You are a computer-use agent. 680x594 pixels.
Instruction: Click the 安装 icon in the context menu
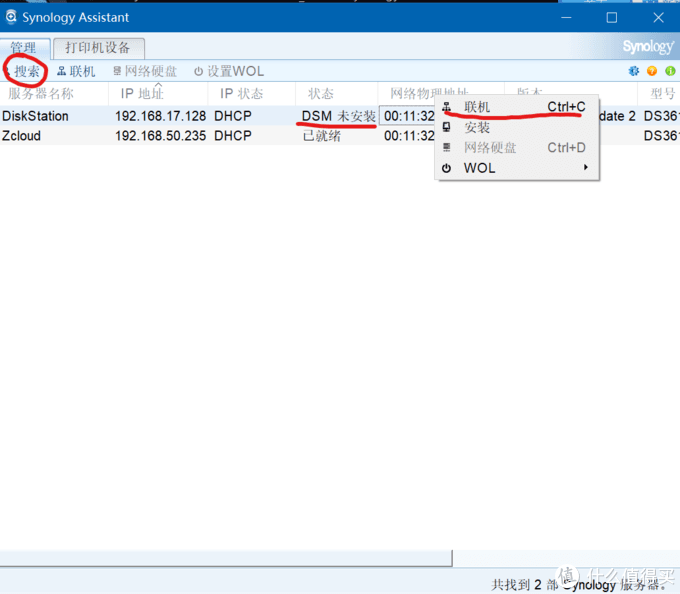[x=446, y=127]
